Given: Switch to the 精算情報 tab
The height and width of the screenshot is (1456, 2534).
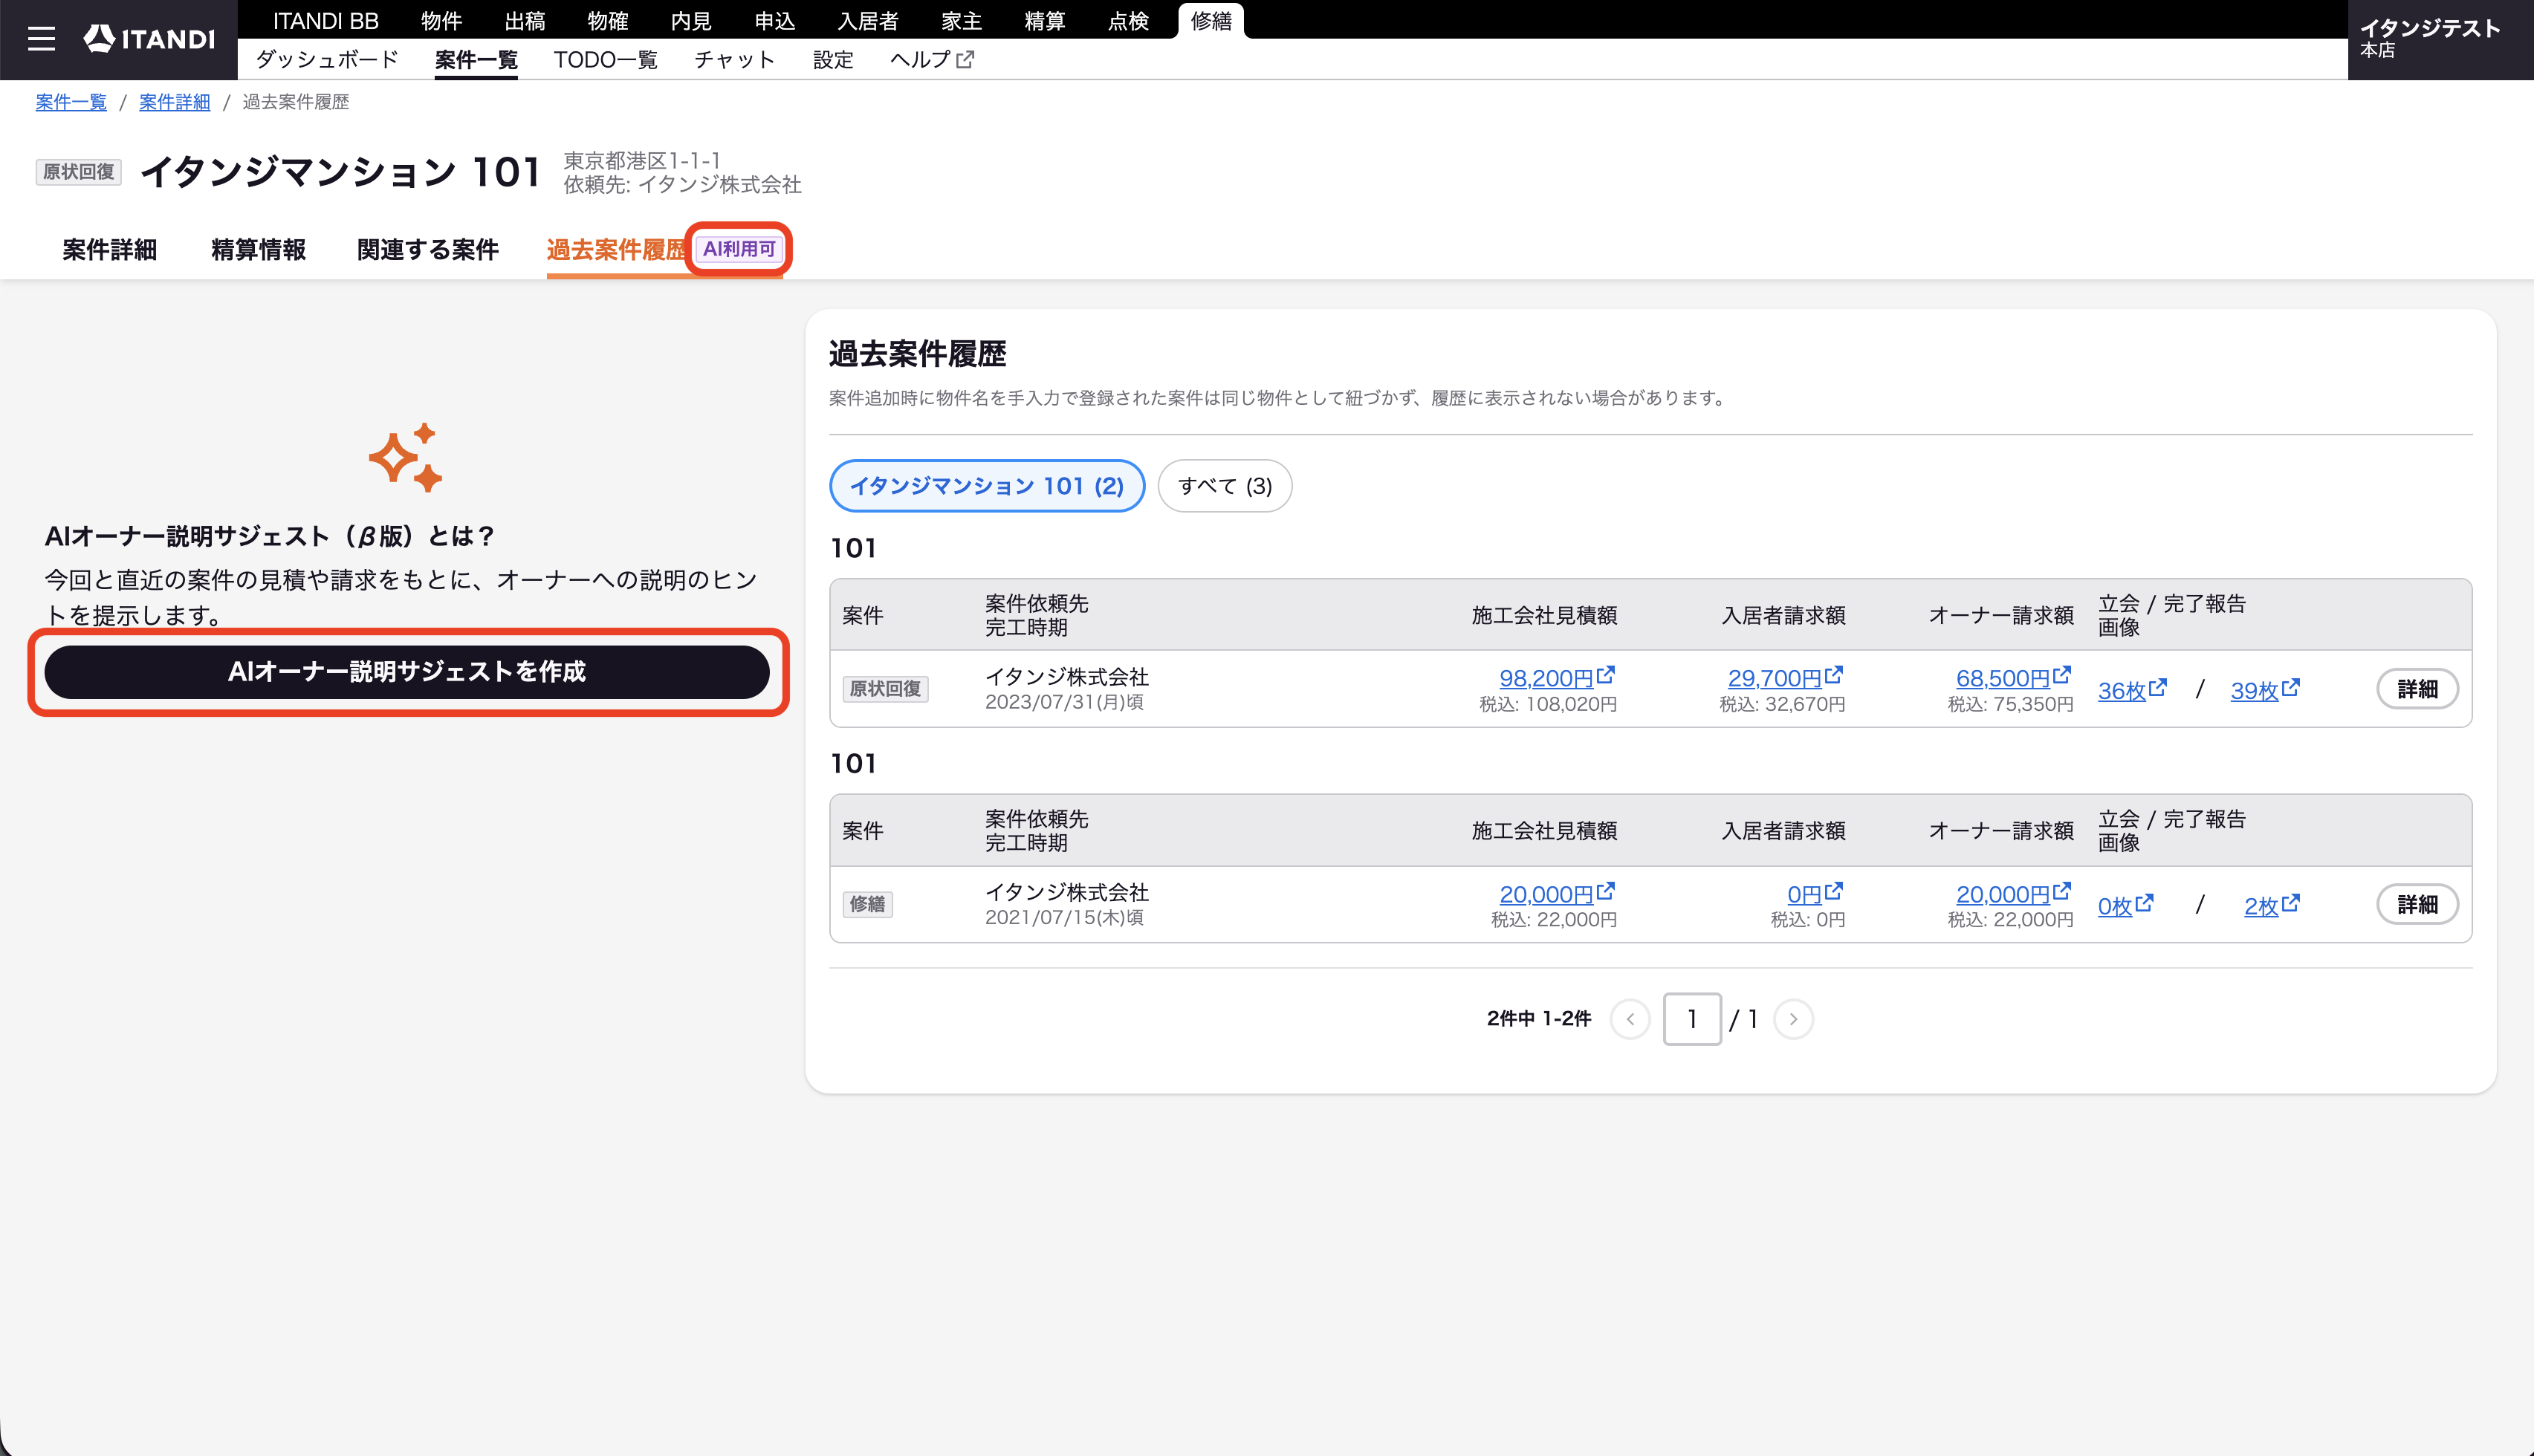Looking at the screenshot, I should [258, 250].
